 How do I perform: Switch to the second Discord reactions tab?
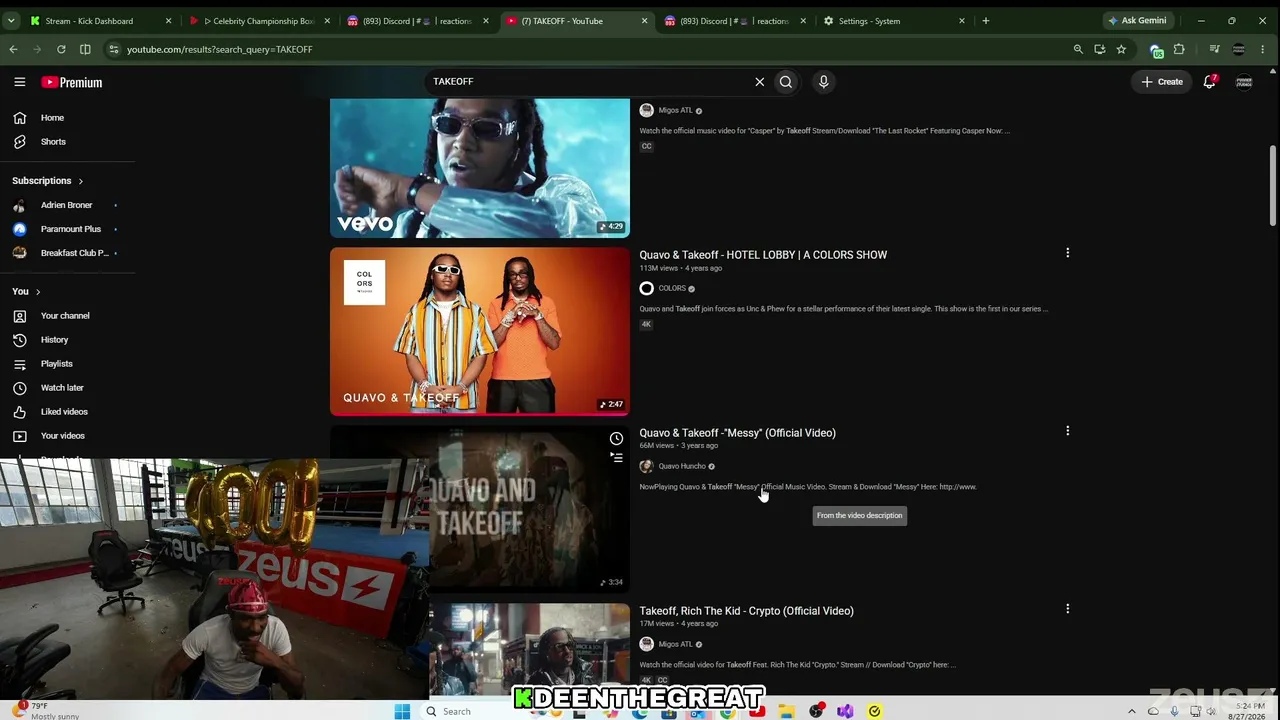tap(734, 21)
